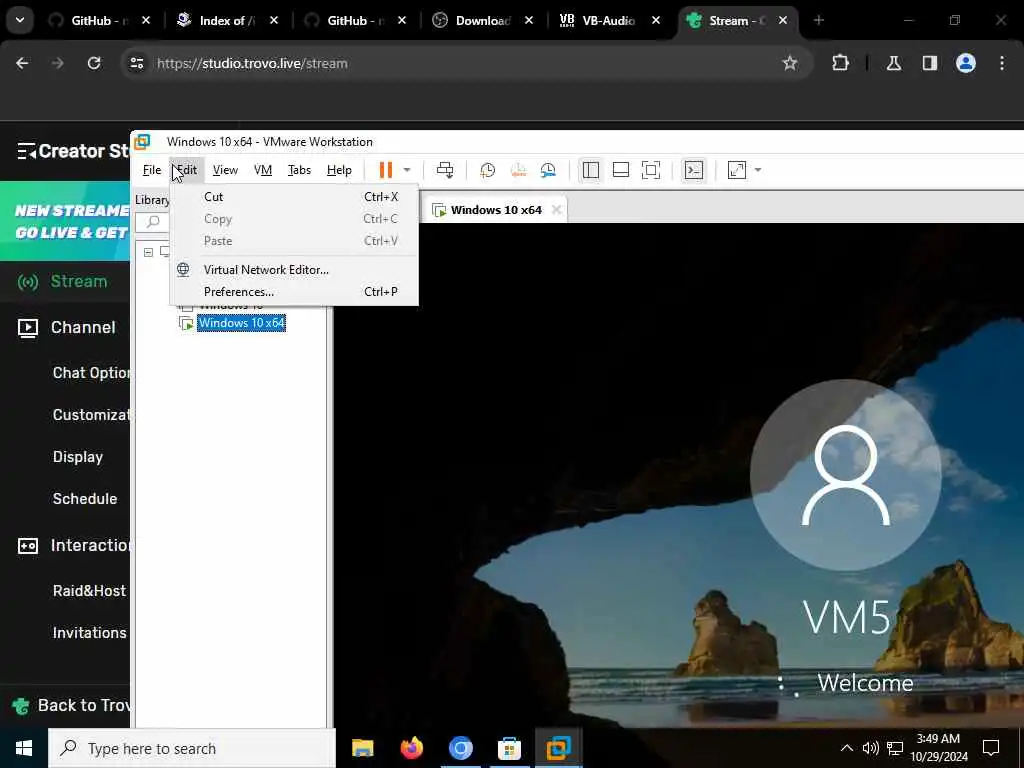Open the VM menu
The height and width of the screenshot is (768, 1024).
[263, 170]
